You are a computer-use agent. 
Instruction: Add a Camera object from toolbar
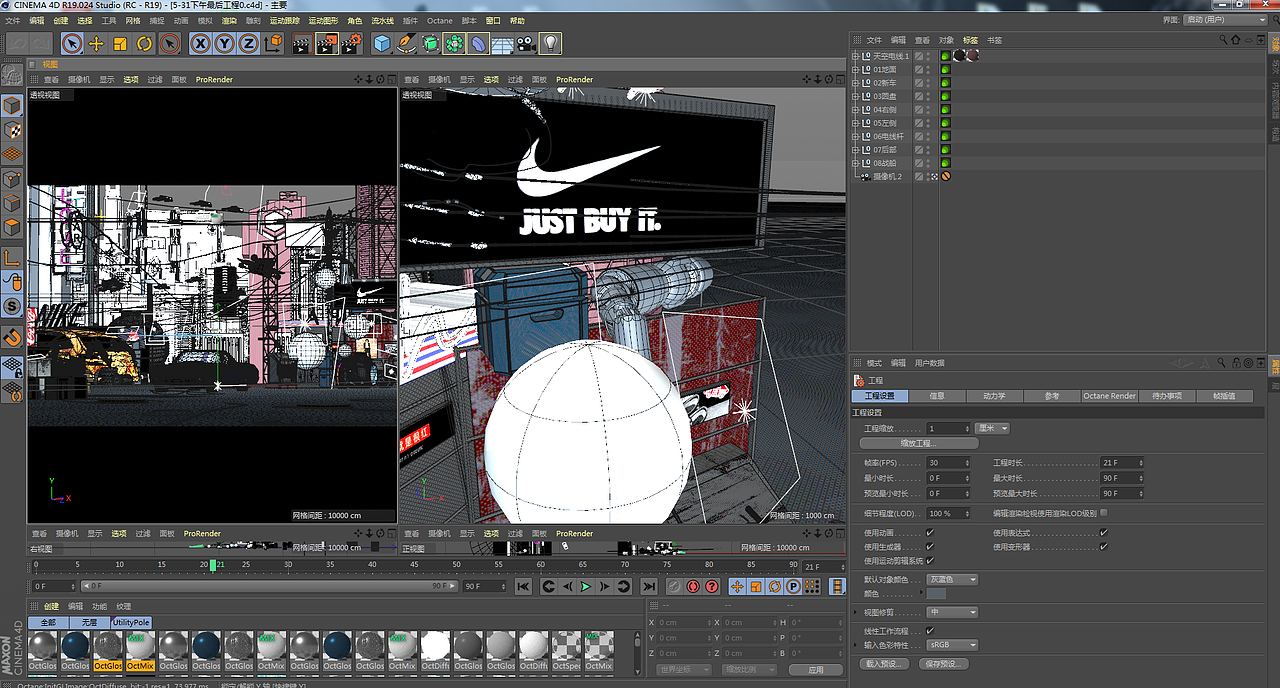coord(526,43)
